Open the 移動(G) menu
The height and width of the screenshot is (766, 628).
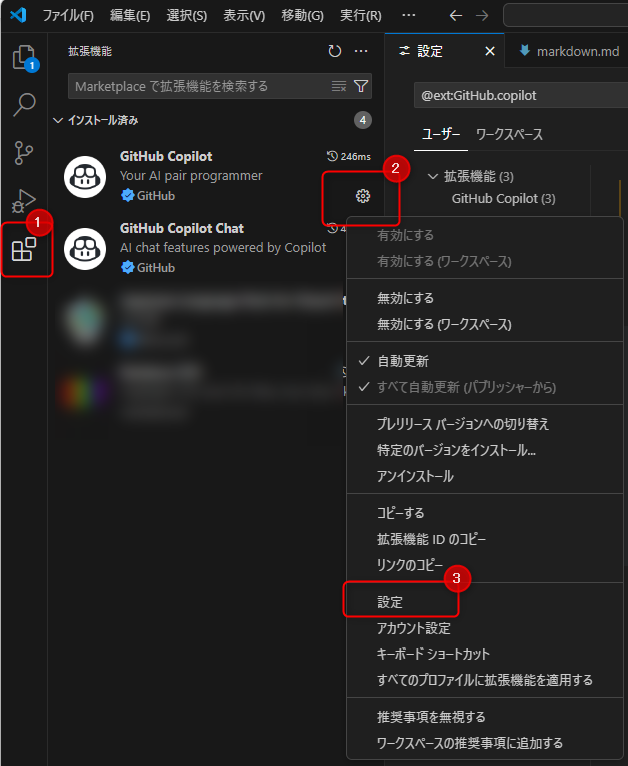(x=302, y=16)
